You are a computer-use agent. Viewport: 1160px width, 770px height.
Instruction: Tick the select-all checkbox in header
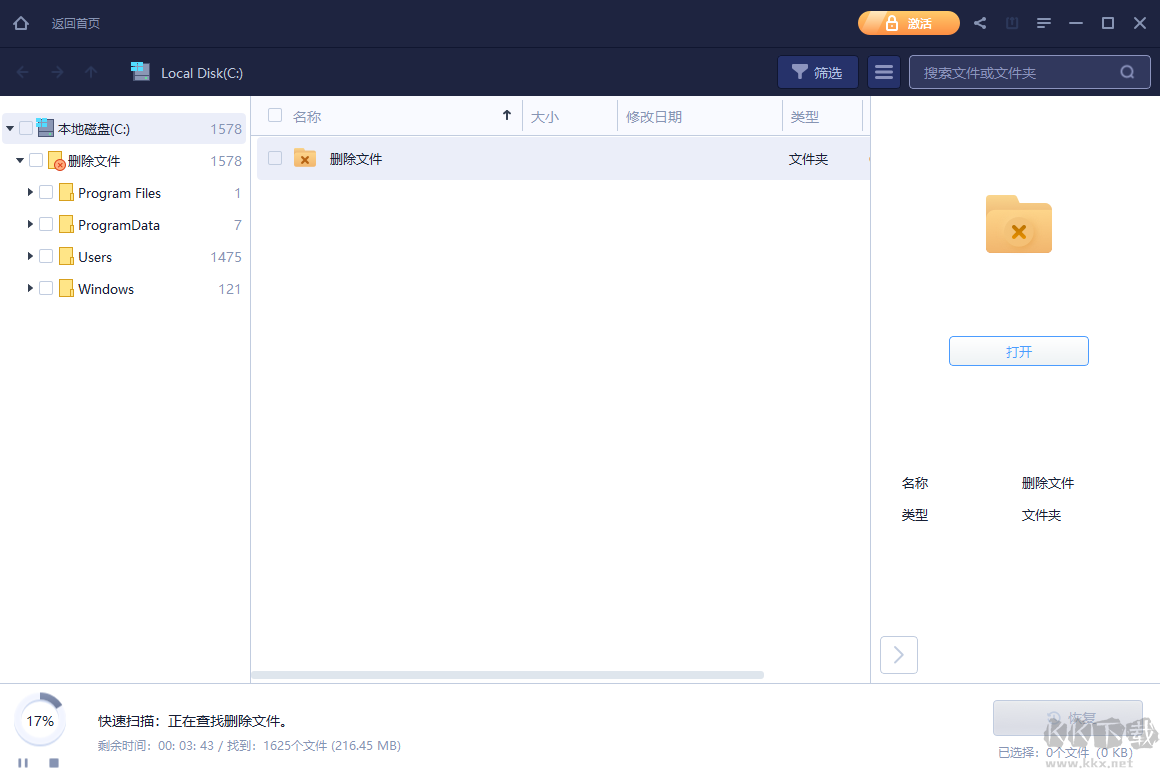(274, 115)
